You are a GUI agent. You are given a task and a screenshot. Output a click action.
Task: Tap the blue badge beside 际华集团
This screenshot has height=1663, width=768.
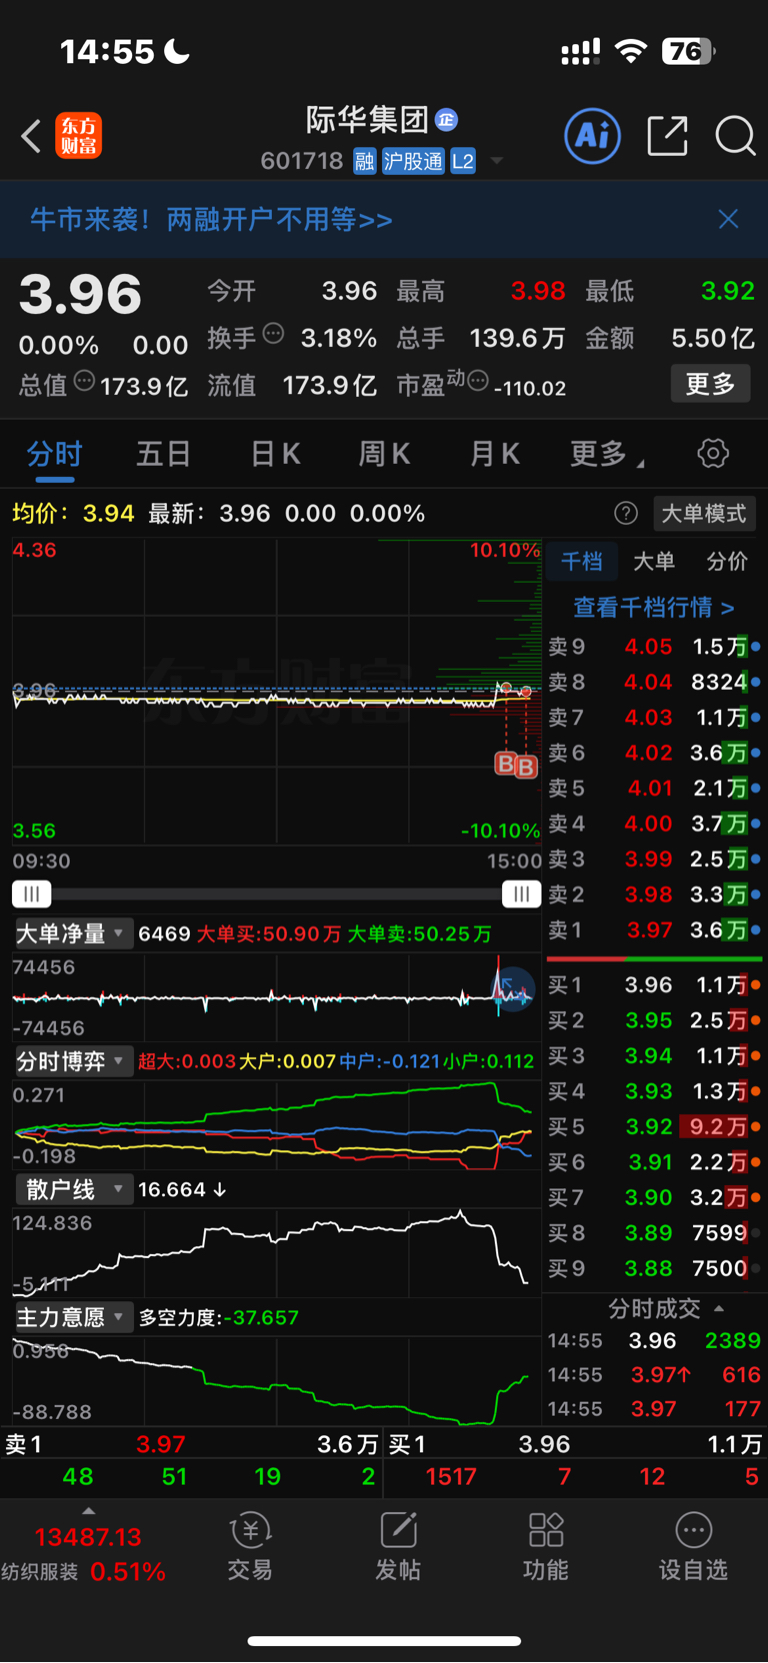click(446, 120)
